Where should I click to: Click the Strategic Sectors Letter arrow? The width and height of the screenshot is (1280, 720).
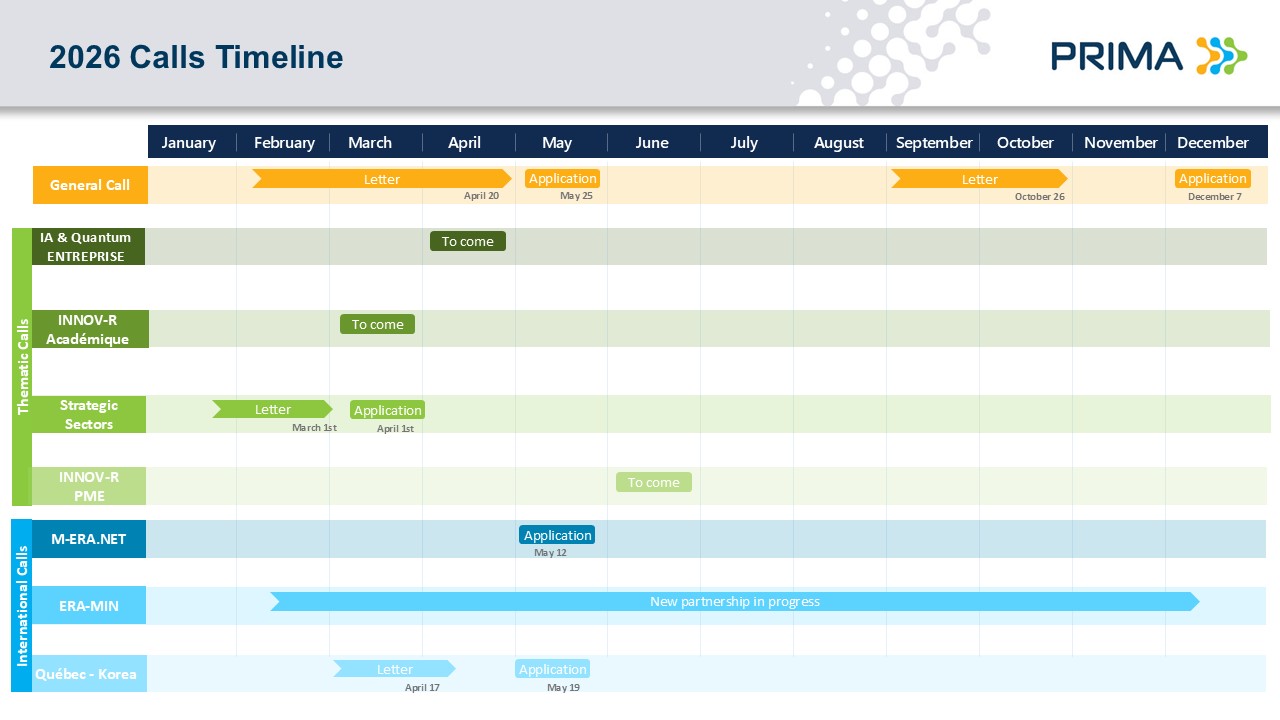coord(272,409)
